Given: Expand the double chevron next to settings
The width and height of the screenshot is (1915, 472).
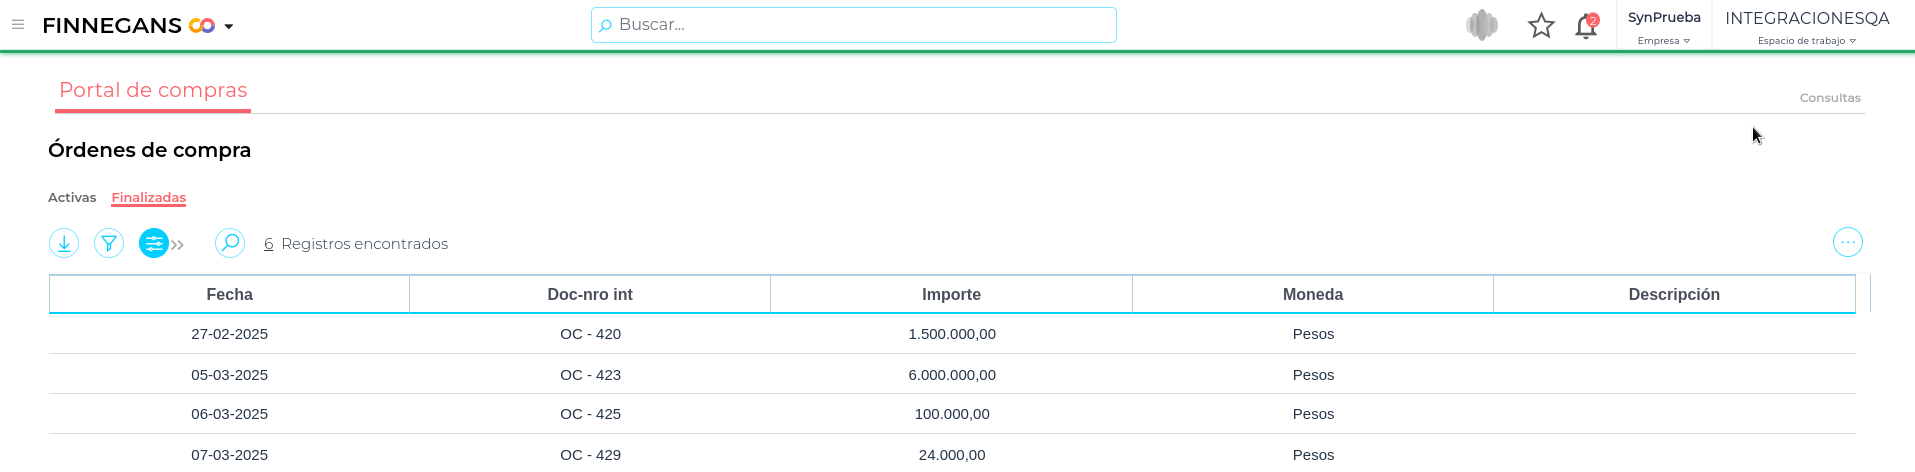Looking at the screenshot, I should pyautogui.click(x=178, y=245).
